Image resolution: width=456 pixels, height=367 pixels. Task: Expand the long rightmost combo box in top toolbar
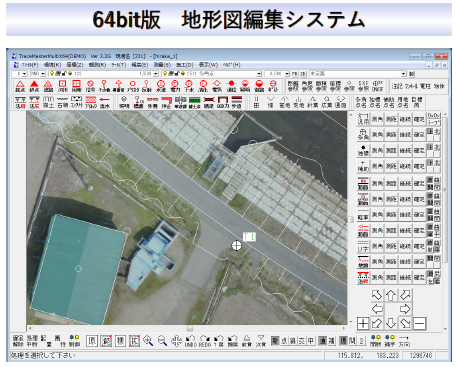tap(404, 74)
